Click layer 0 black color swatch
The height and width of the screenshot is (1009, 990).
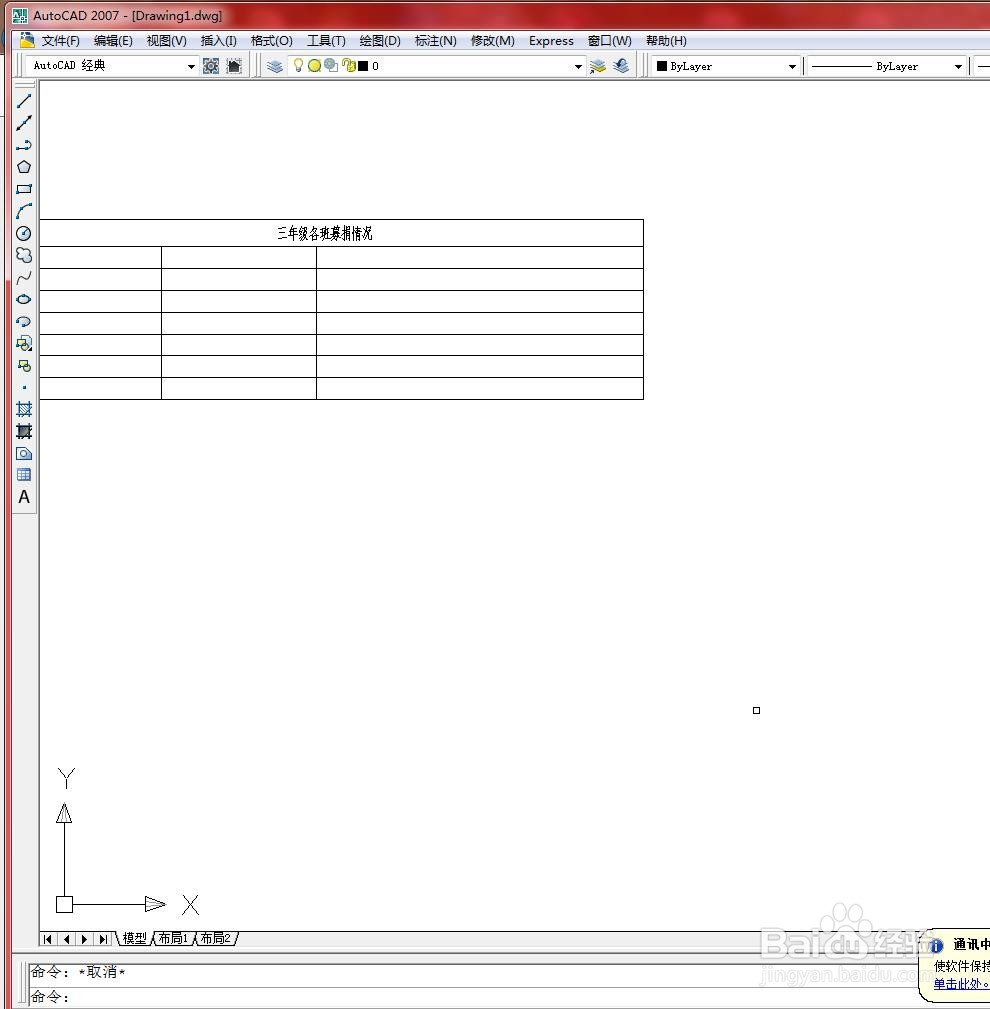pyautogui.click(x=363, y=66)
